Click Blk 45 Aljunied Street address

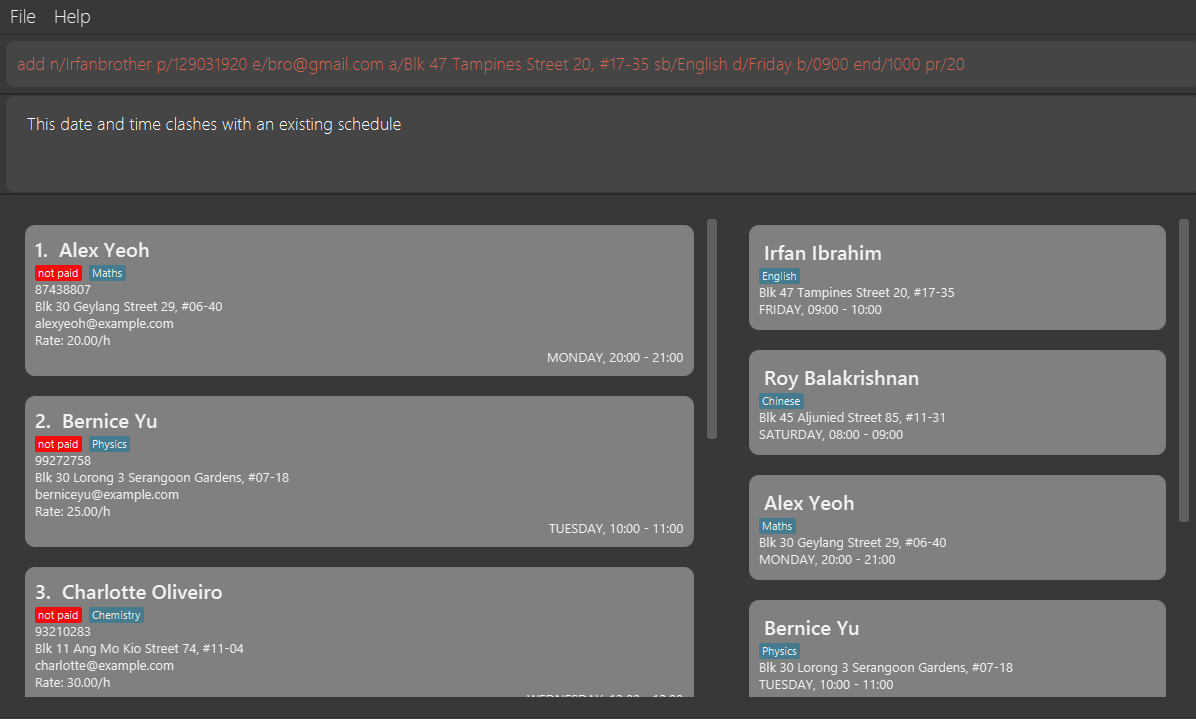click(852, 418)
